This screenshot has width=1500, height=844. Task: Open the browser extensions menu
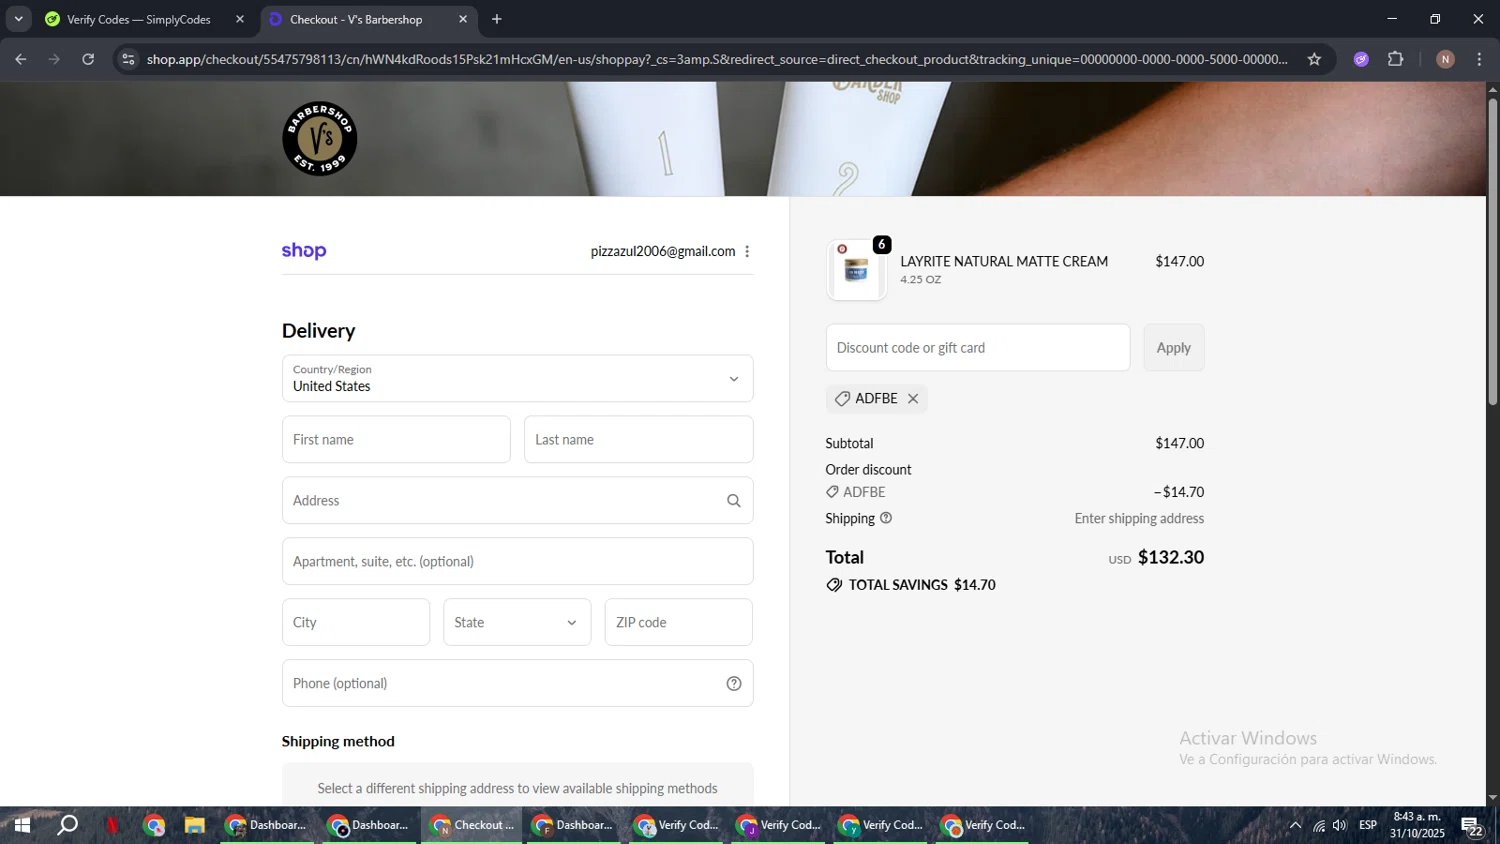coord(1396,59)
